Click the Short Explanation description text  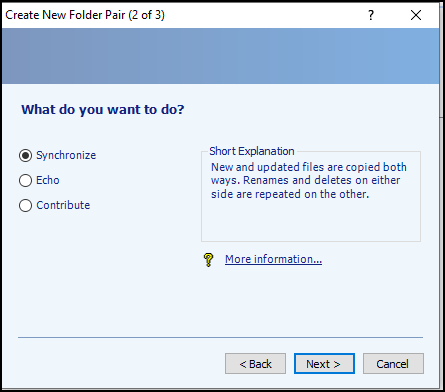coord(309,180)
